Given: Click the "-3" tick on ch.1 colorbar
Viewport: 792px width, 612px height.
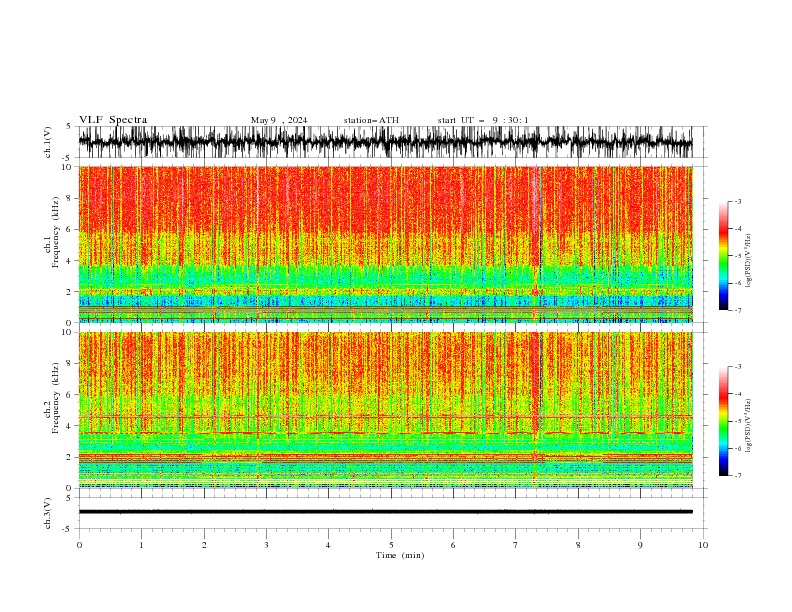Looking at the screenshot, I should coord(738,201).
